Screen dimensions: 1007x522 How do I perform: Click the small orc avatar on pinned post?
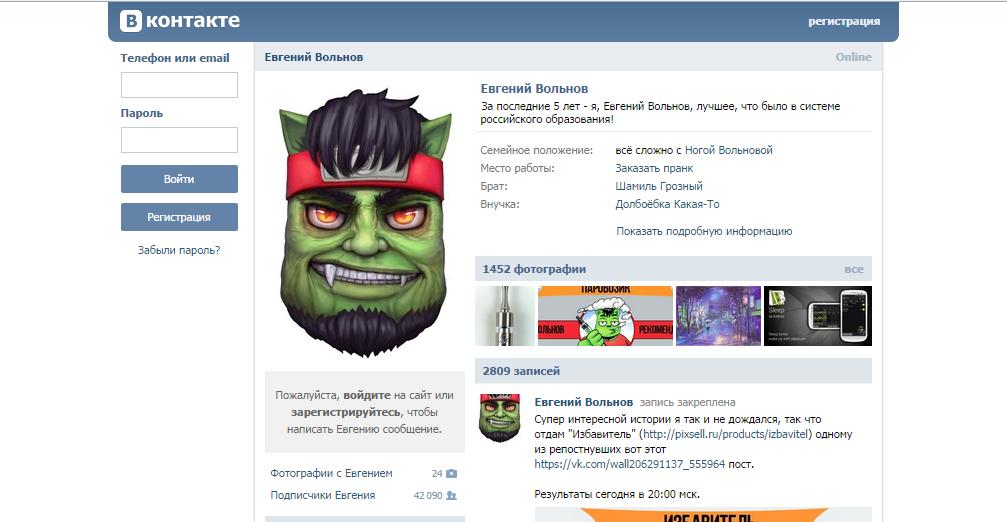click(500, 418)
